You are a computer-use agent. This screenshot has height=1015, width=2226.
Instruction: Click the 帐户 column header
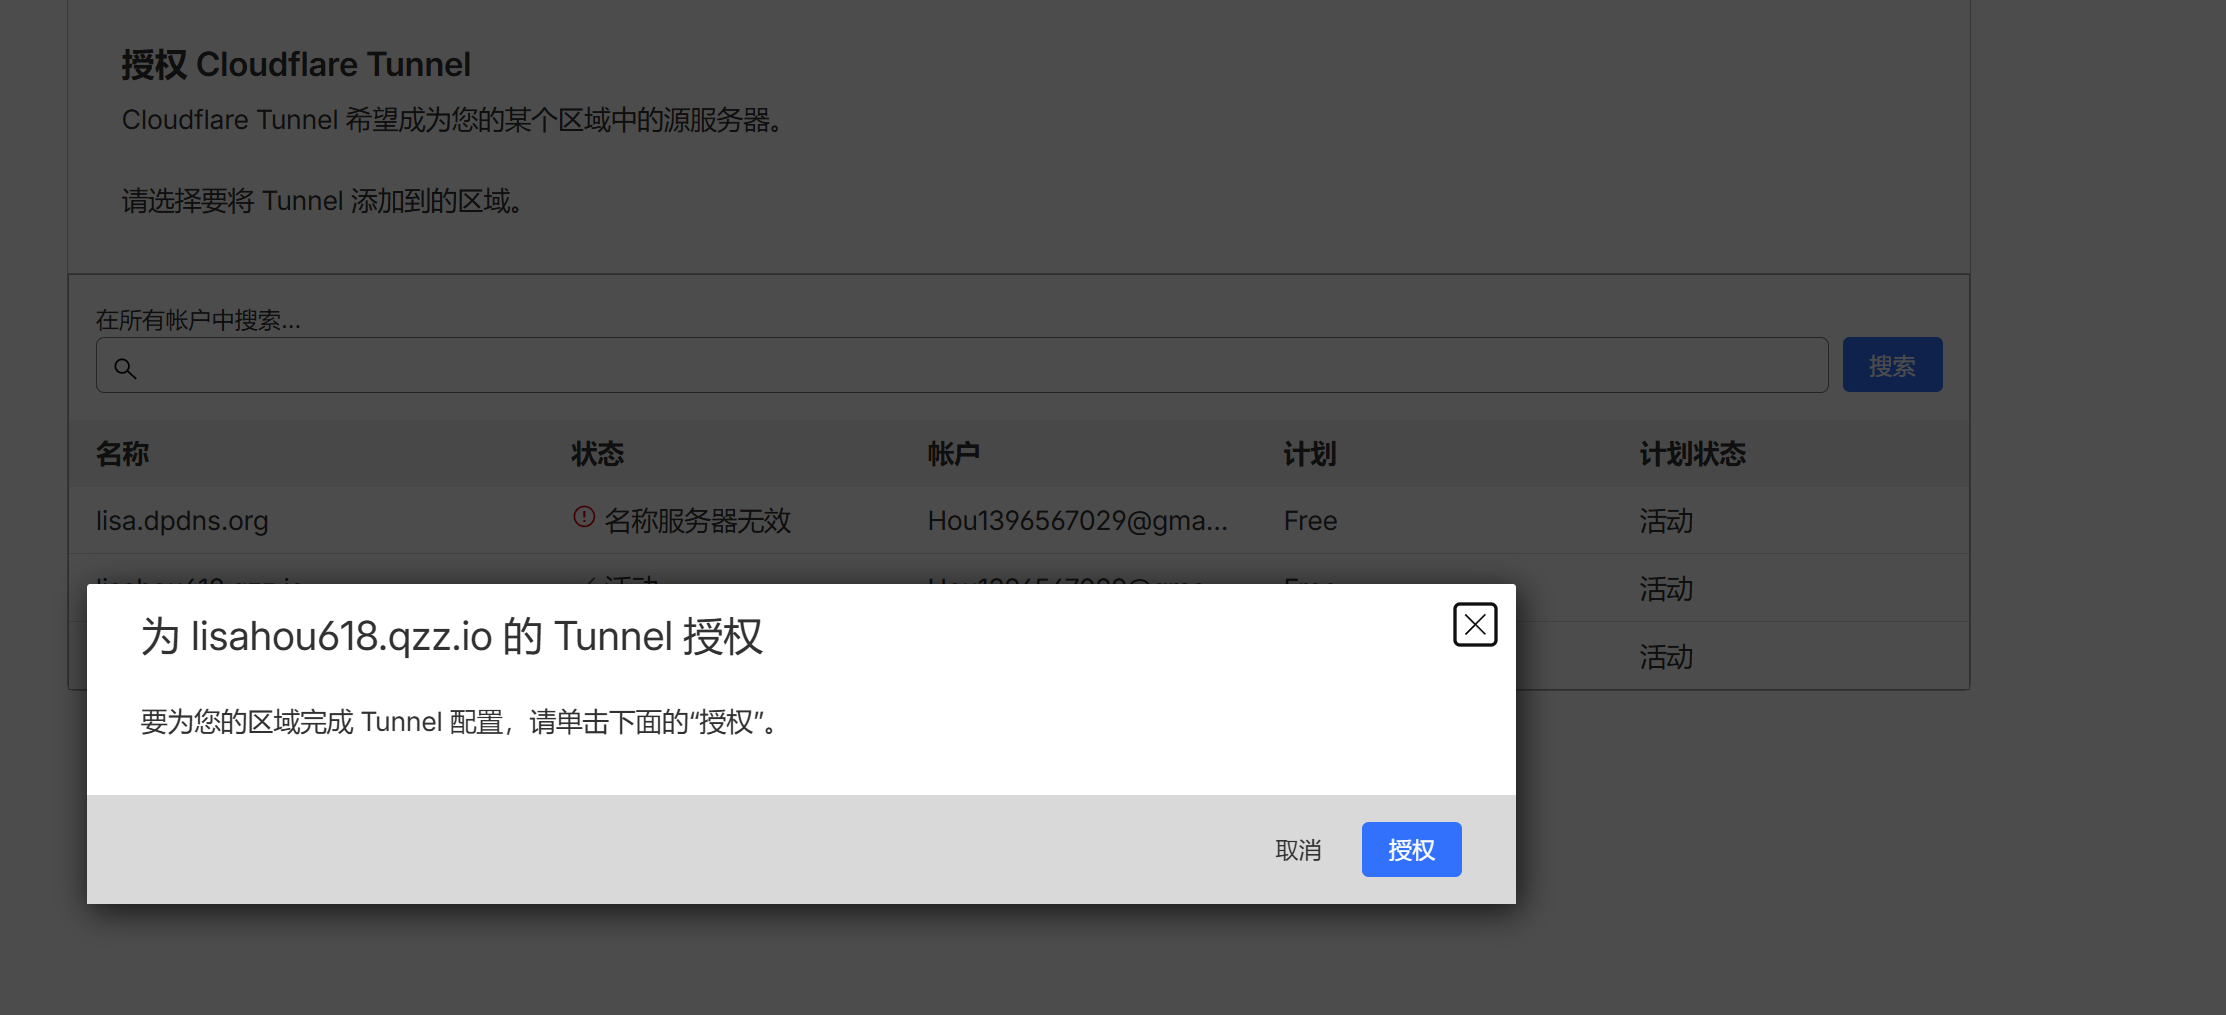pyautogui.click(x=953, y=454)
